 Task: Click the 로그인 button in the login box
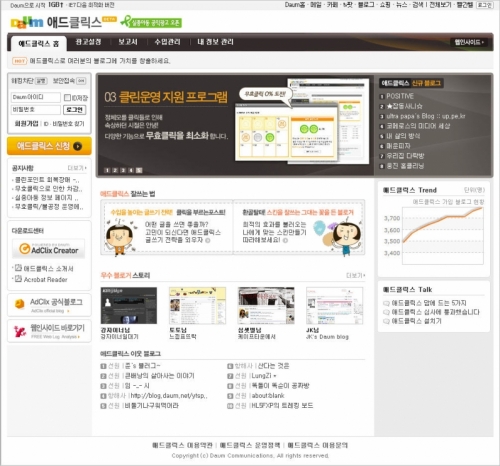click(x=75, y=110)
